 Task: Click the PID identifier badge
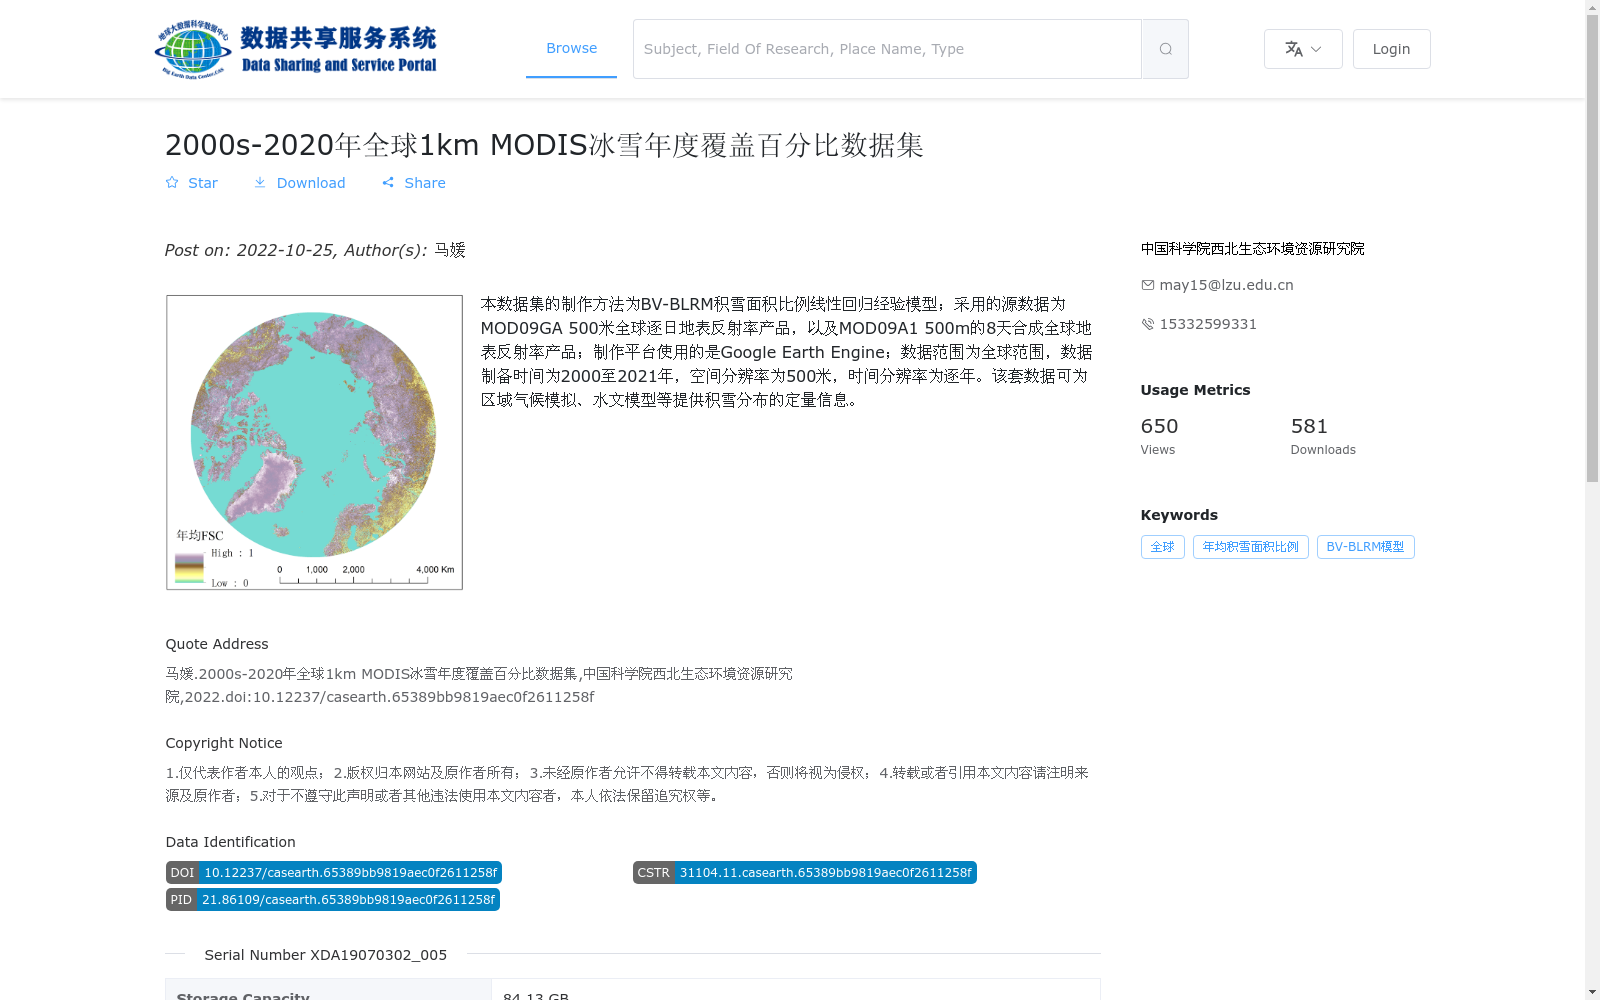(332, 900)
